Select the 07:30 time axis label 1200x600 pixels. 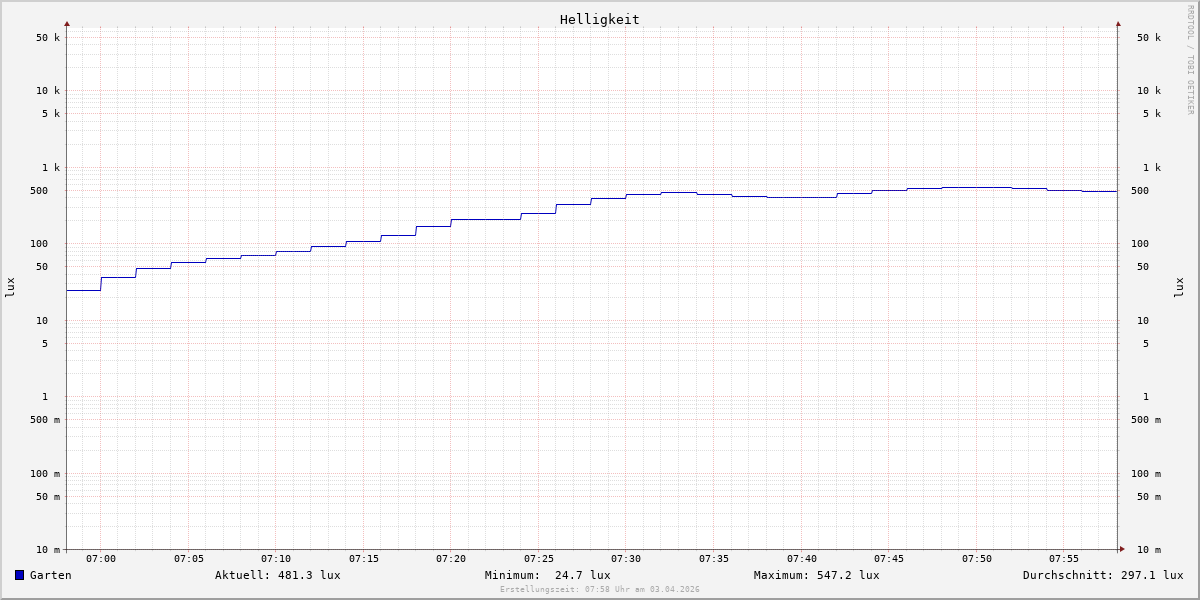tap(626, 559)
